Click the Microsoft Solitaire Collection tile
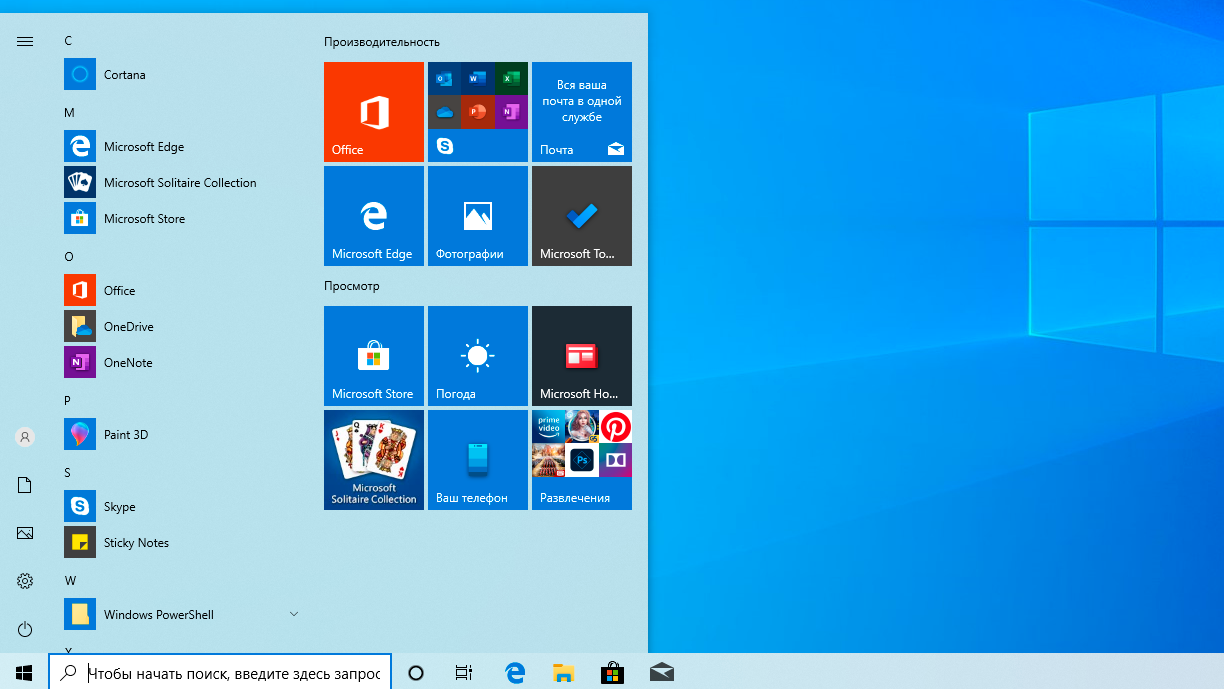The height and width of the screenshot is (689, 1224). [373, 460]
